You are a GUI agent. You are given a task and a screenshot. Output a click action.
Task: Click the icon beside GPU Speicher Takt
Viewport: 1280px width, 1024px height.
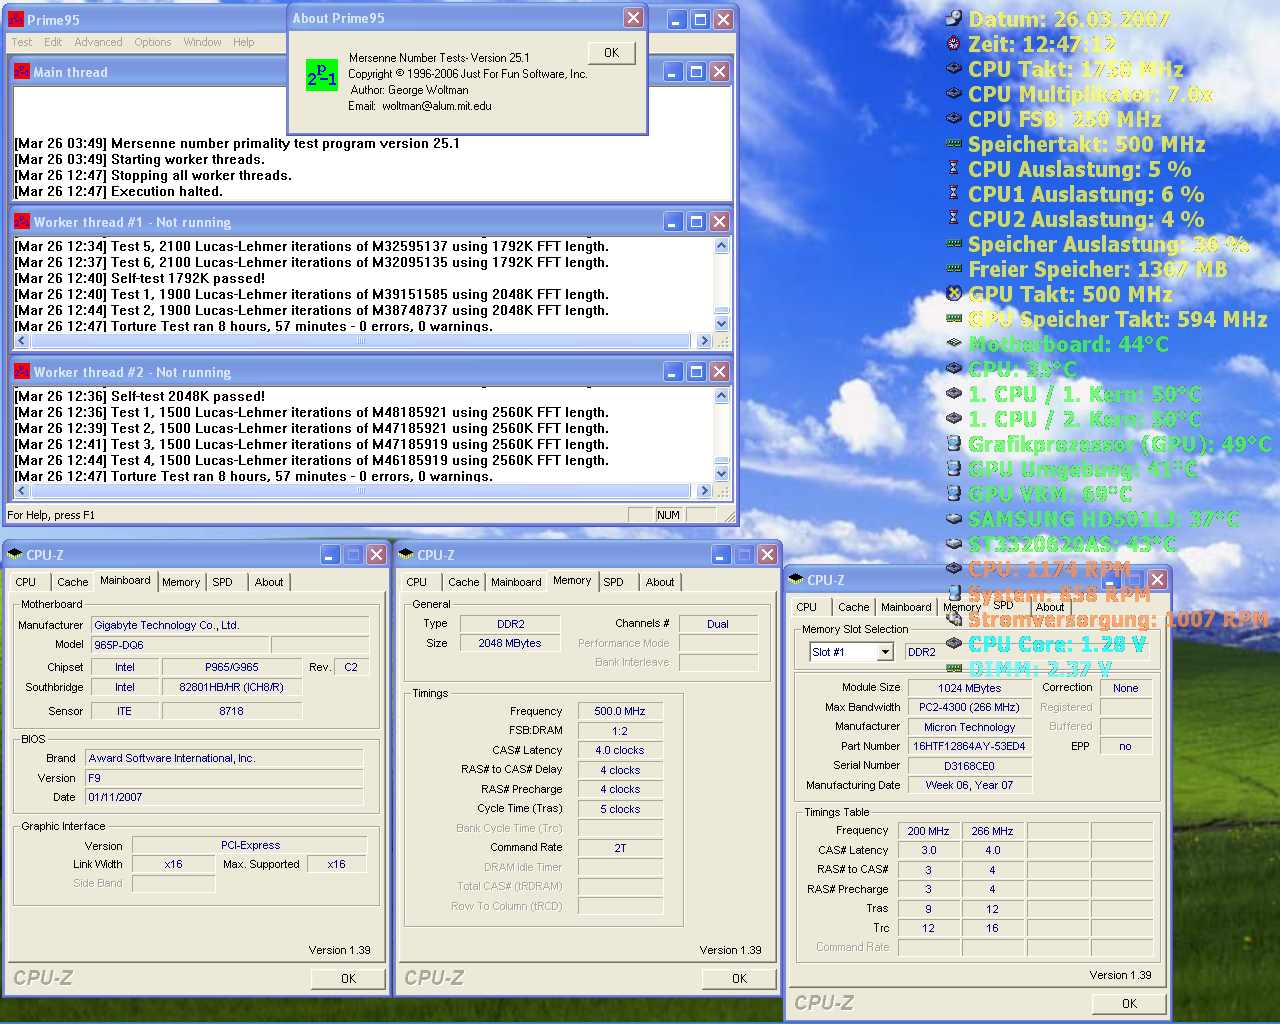coord(954,318)
